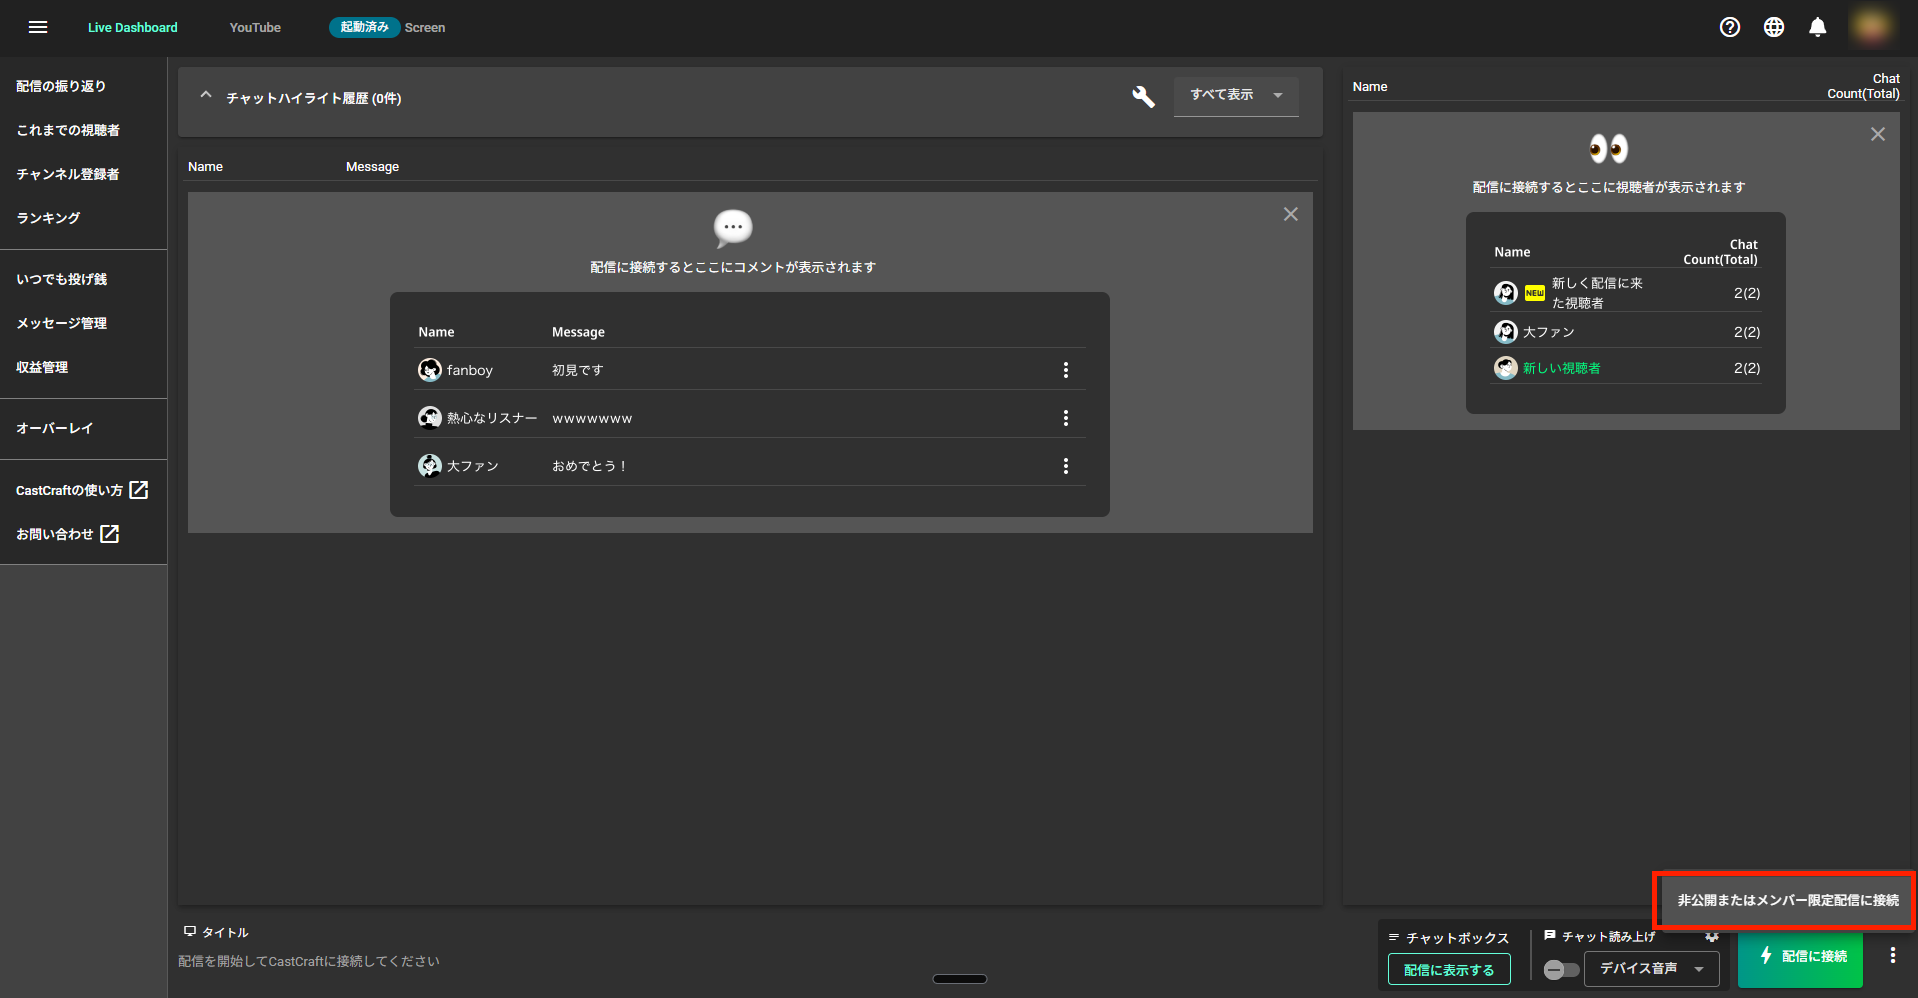
Task: Dismiss the comment placeholder panel with its X
Action: pos(1291,214)
